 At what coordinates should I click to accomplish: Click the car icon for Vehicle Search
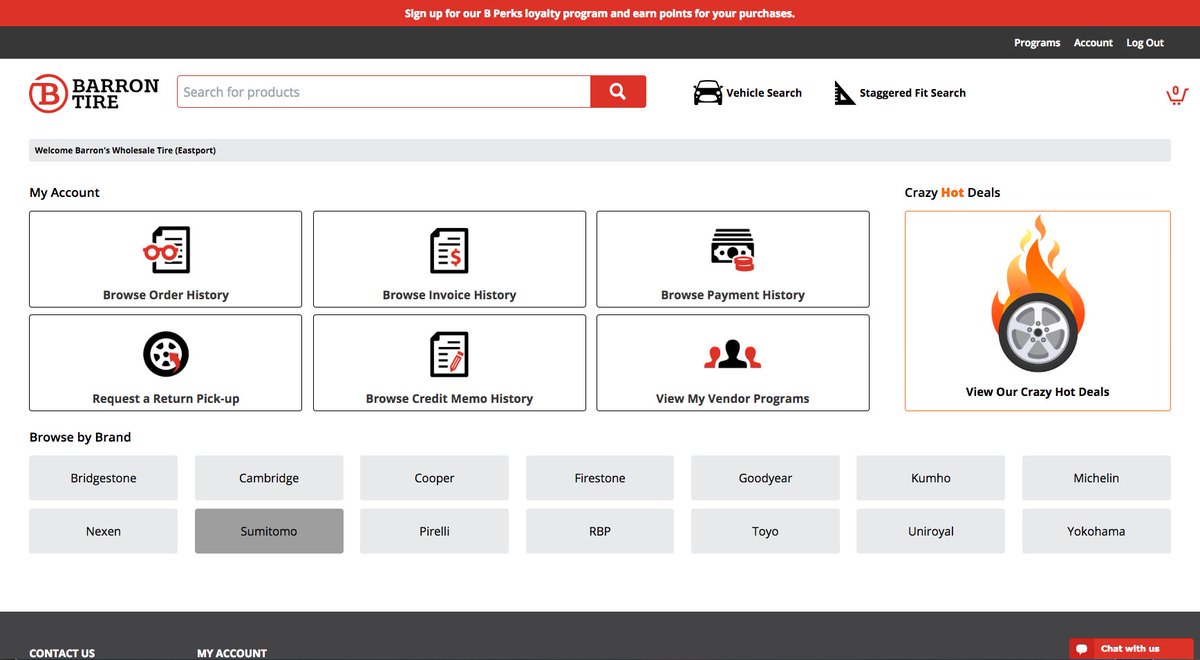[708, 93]
